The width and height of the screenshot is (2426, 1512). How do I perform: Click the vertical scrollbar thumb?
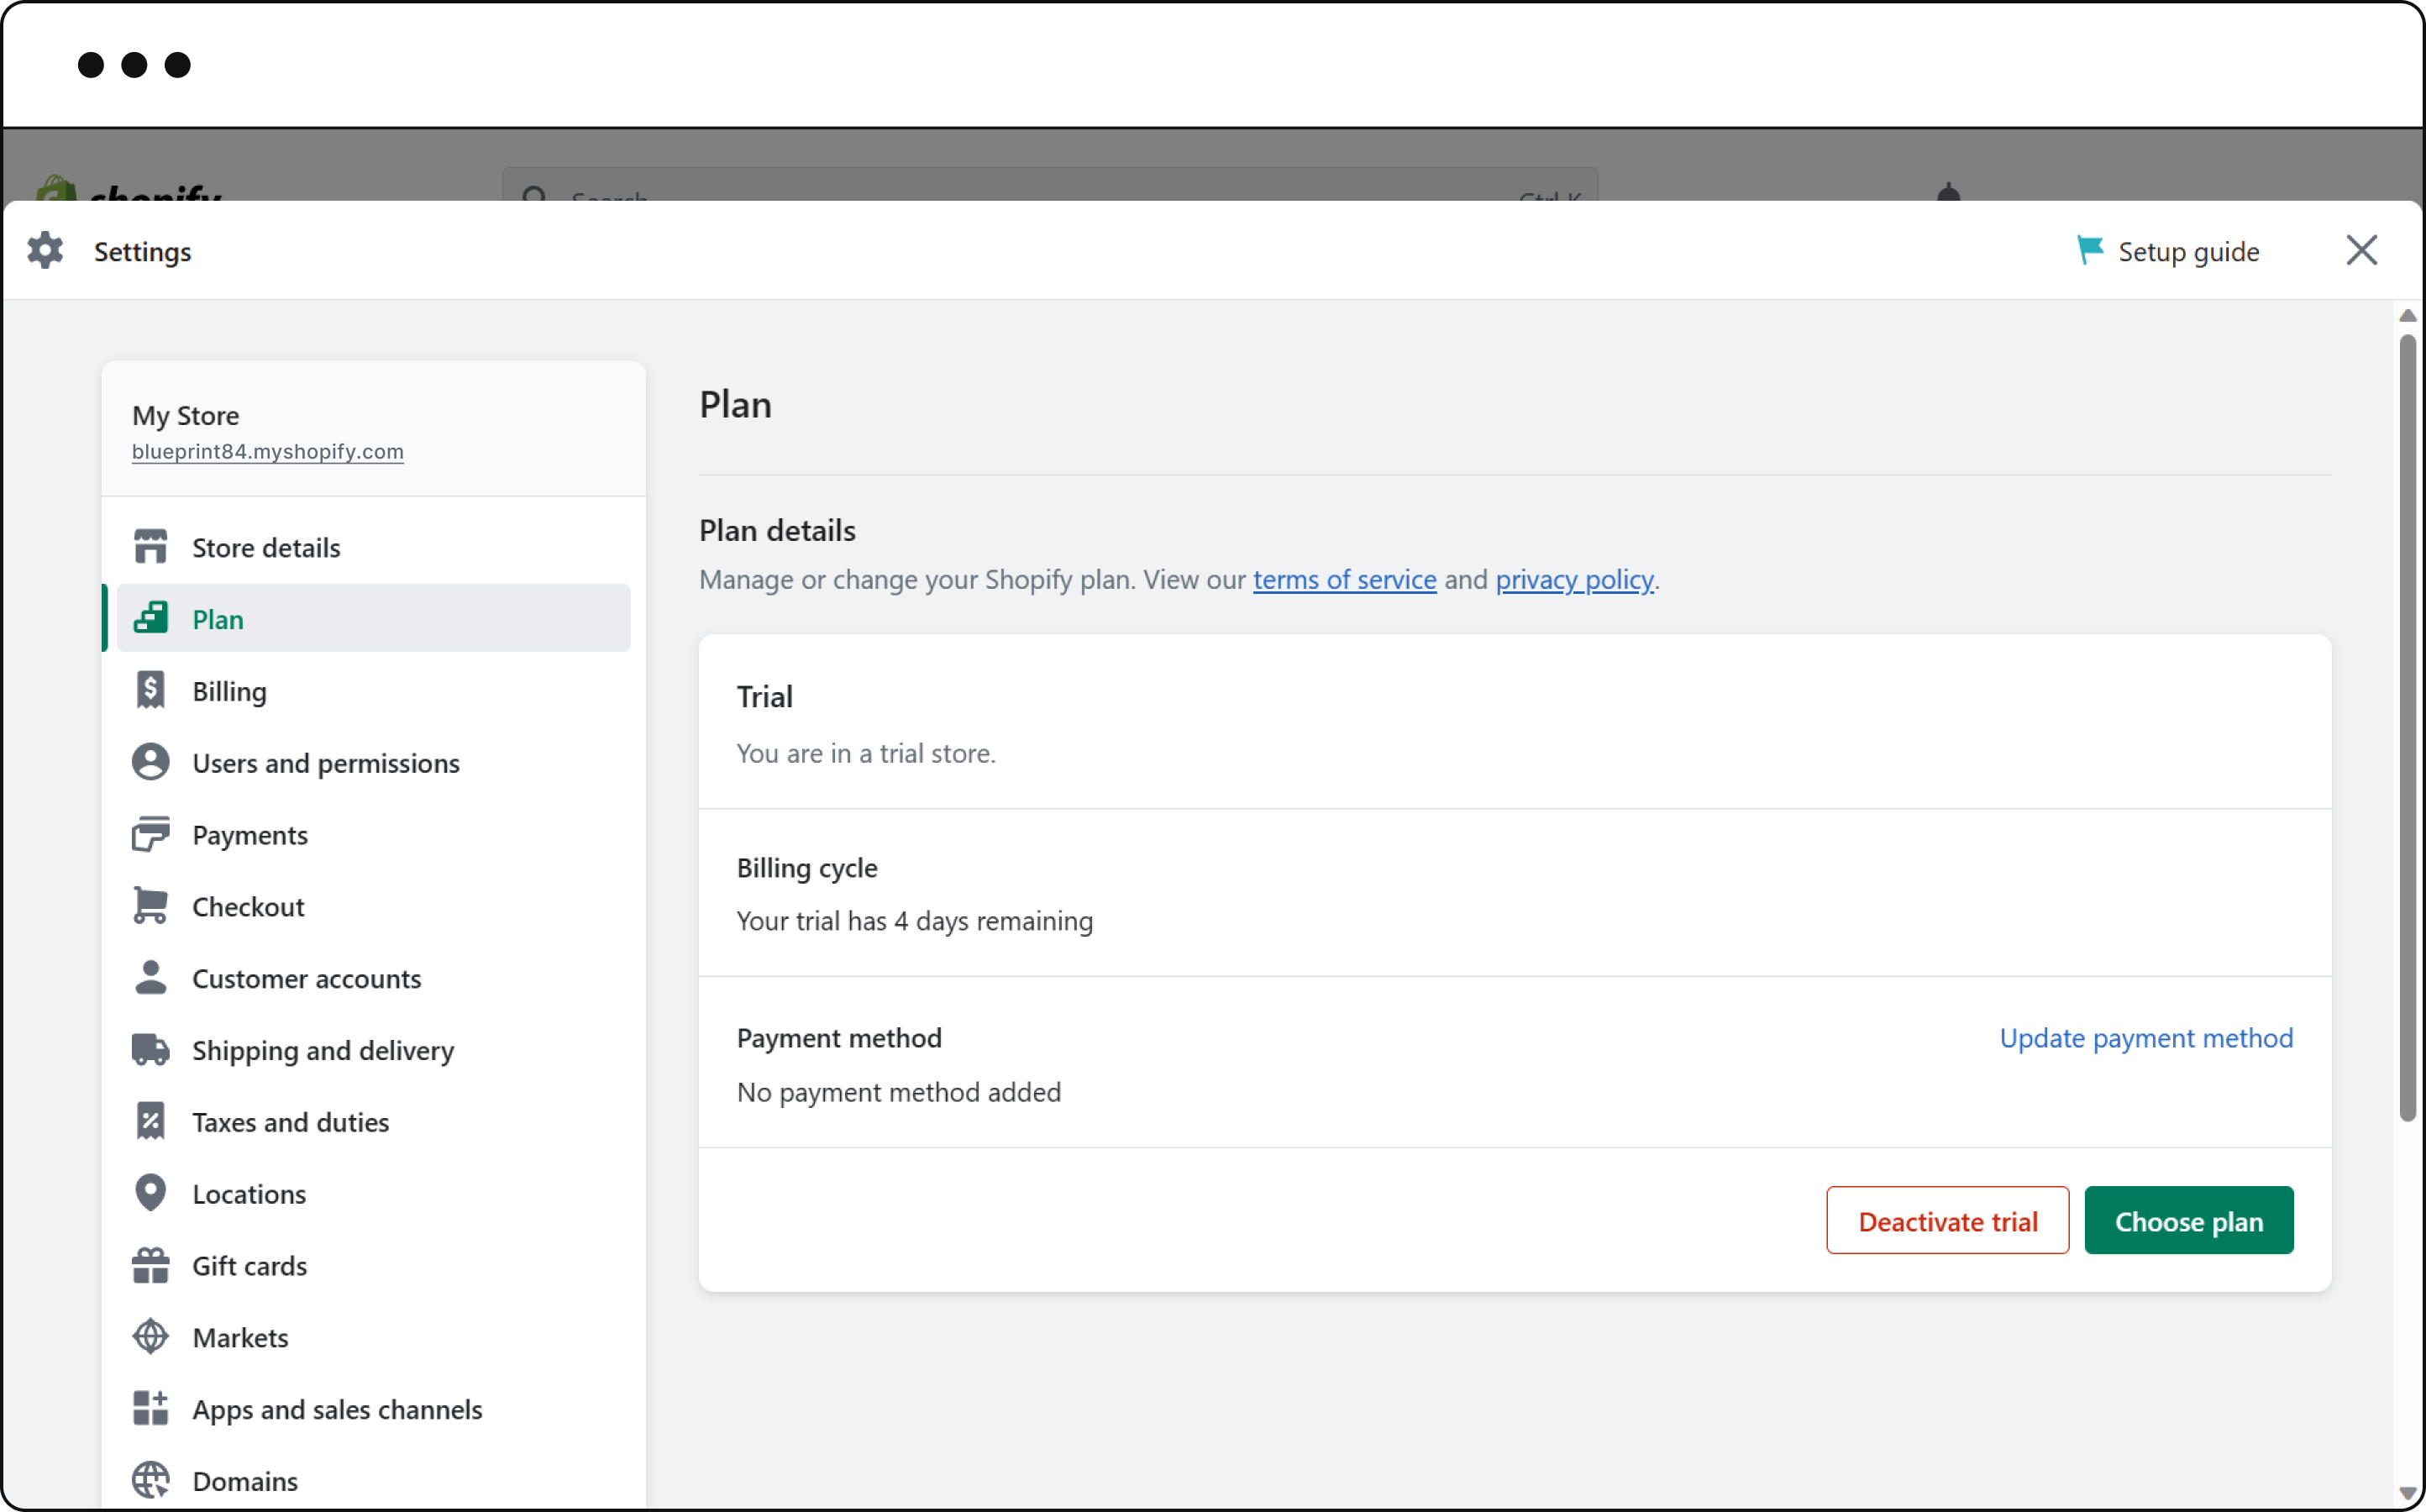[x=2408, y=728]
